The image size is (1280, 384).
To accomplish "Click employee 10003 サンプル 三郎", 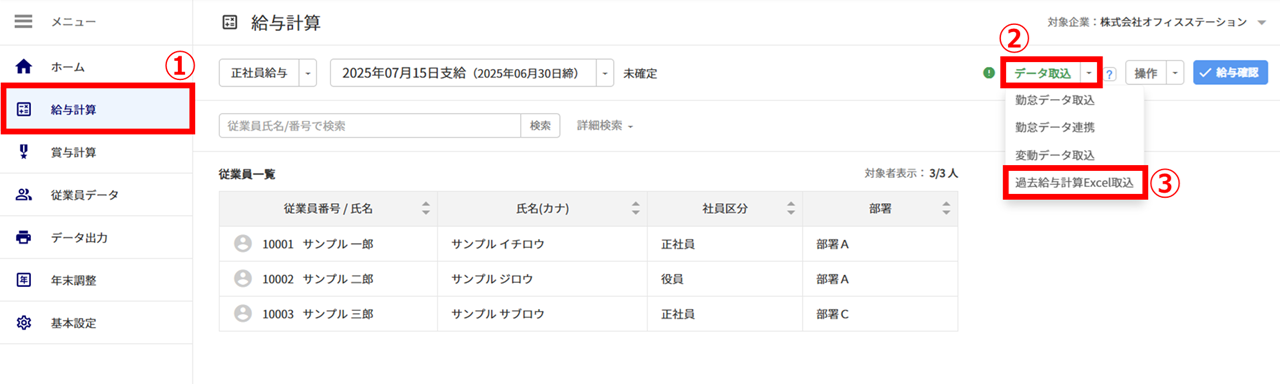I will (317, 313).
